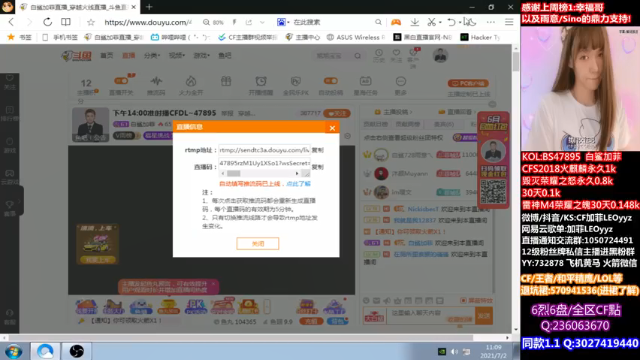640x360 pixels.
Task: Click the orange 关注 follow button
Action: 337,113
